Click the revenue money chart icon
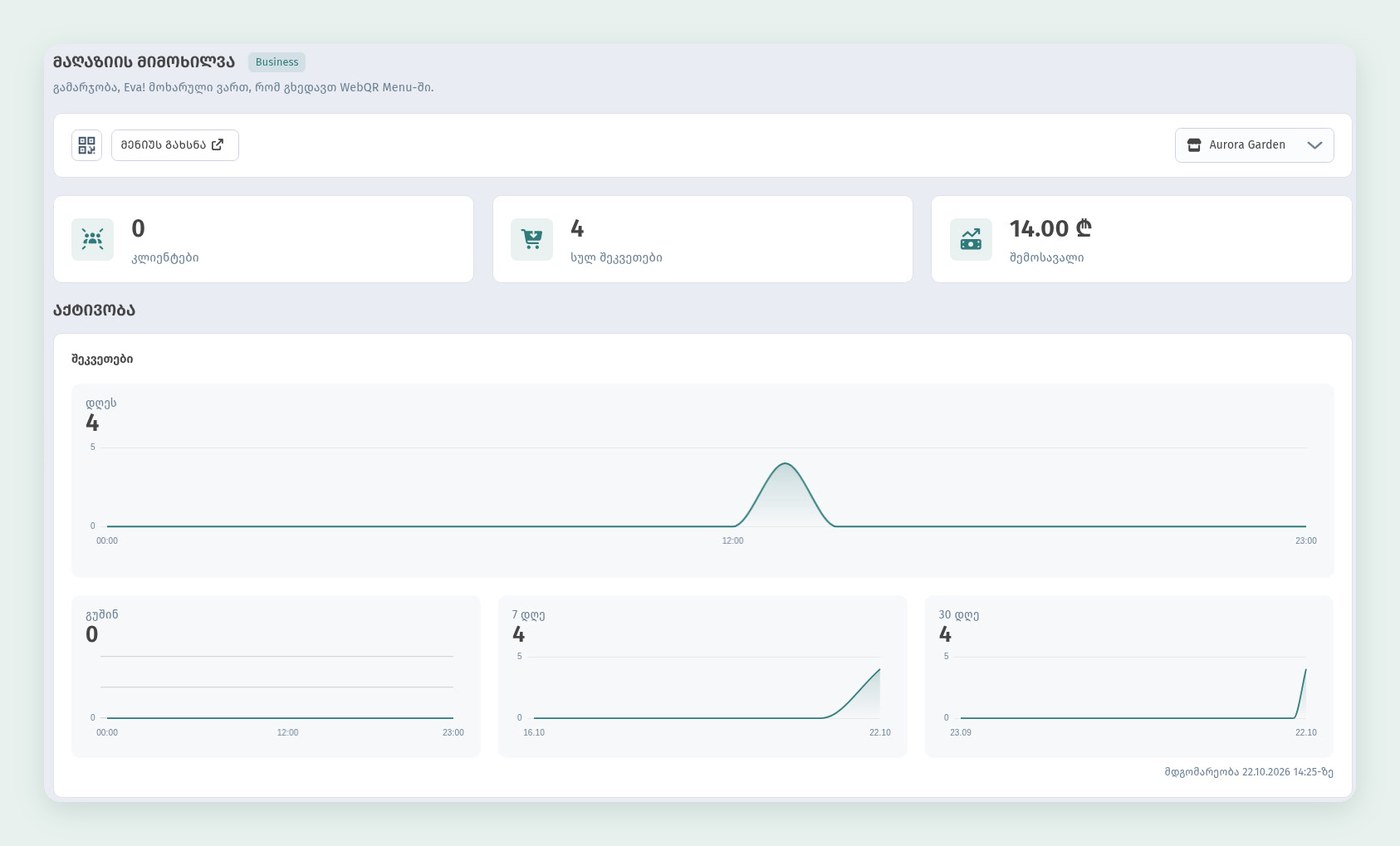 pos(971,239)
